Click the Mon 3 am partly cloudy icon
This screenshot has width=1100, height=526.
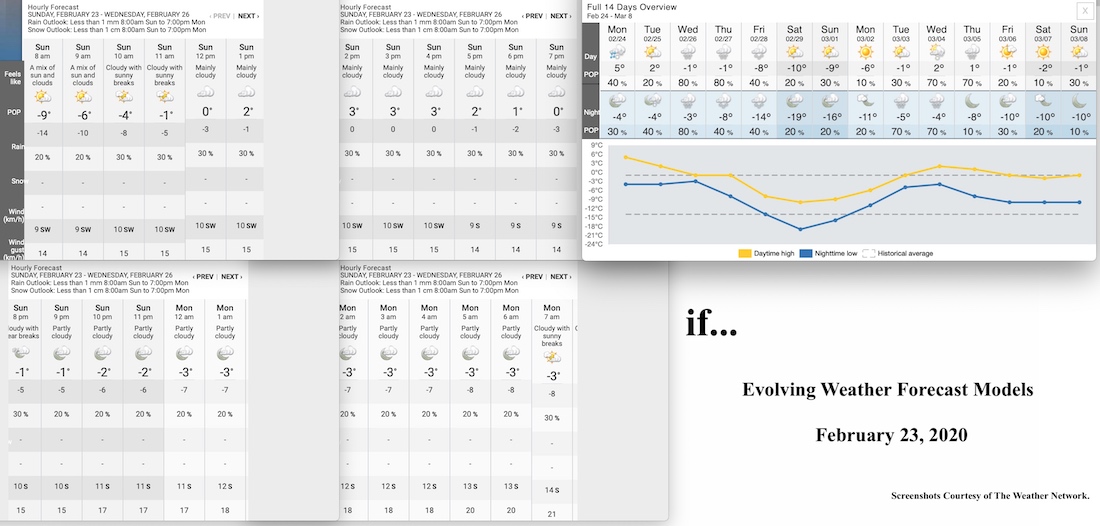[x=389, y=353]
